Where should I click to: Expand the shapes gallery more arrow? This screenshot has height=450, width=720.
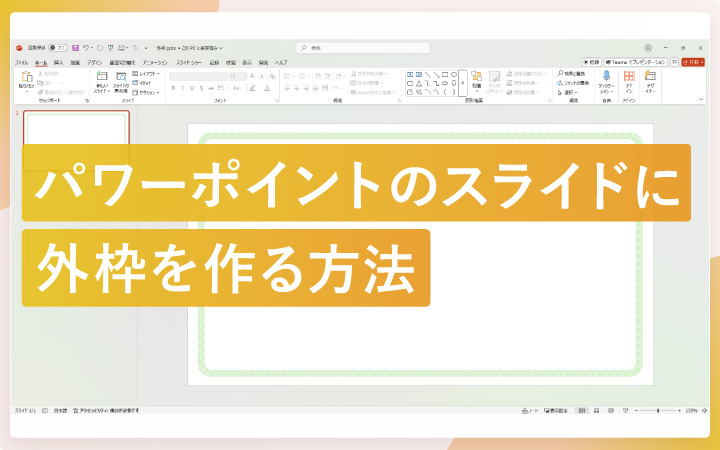(x=462, y=83)
